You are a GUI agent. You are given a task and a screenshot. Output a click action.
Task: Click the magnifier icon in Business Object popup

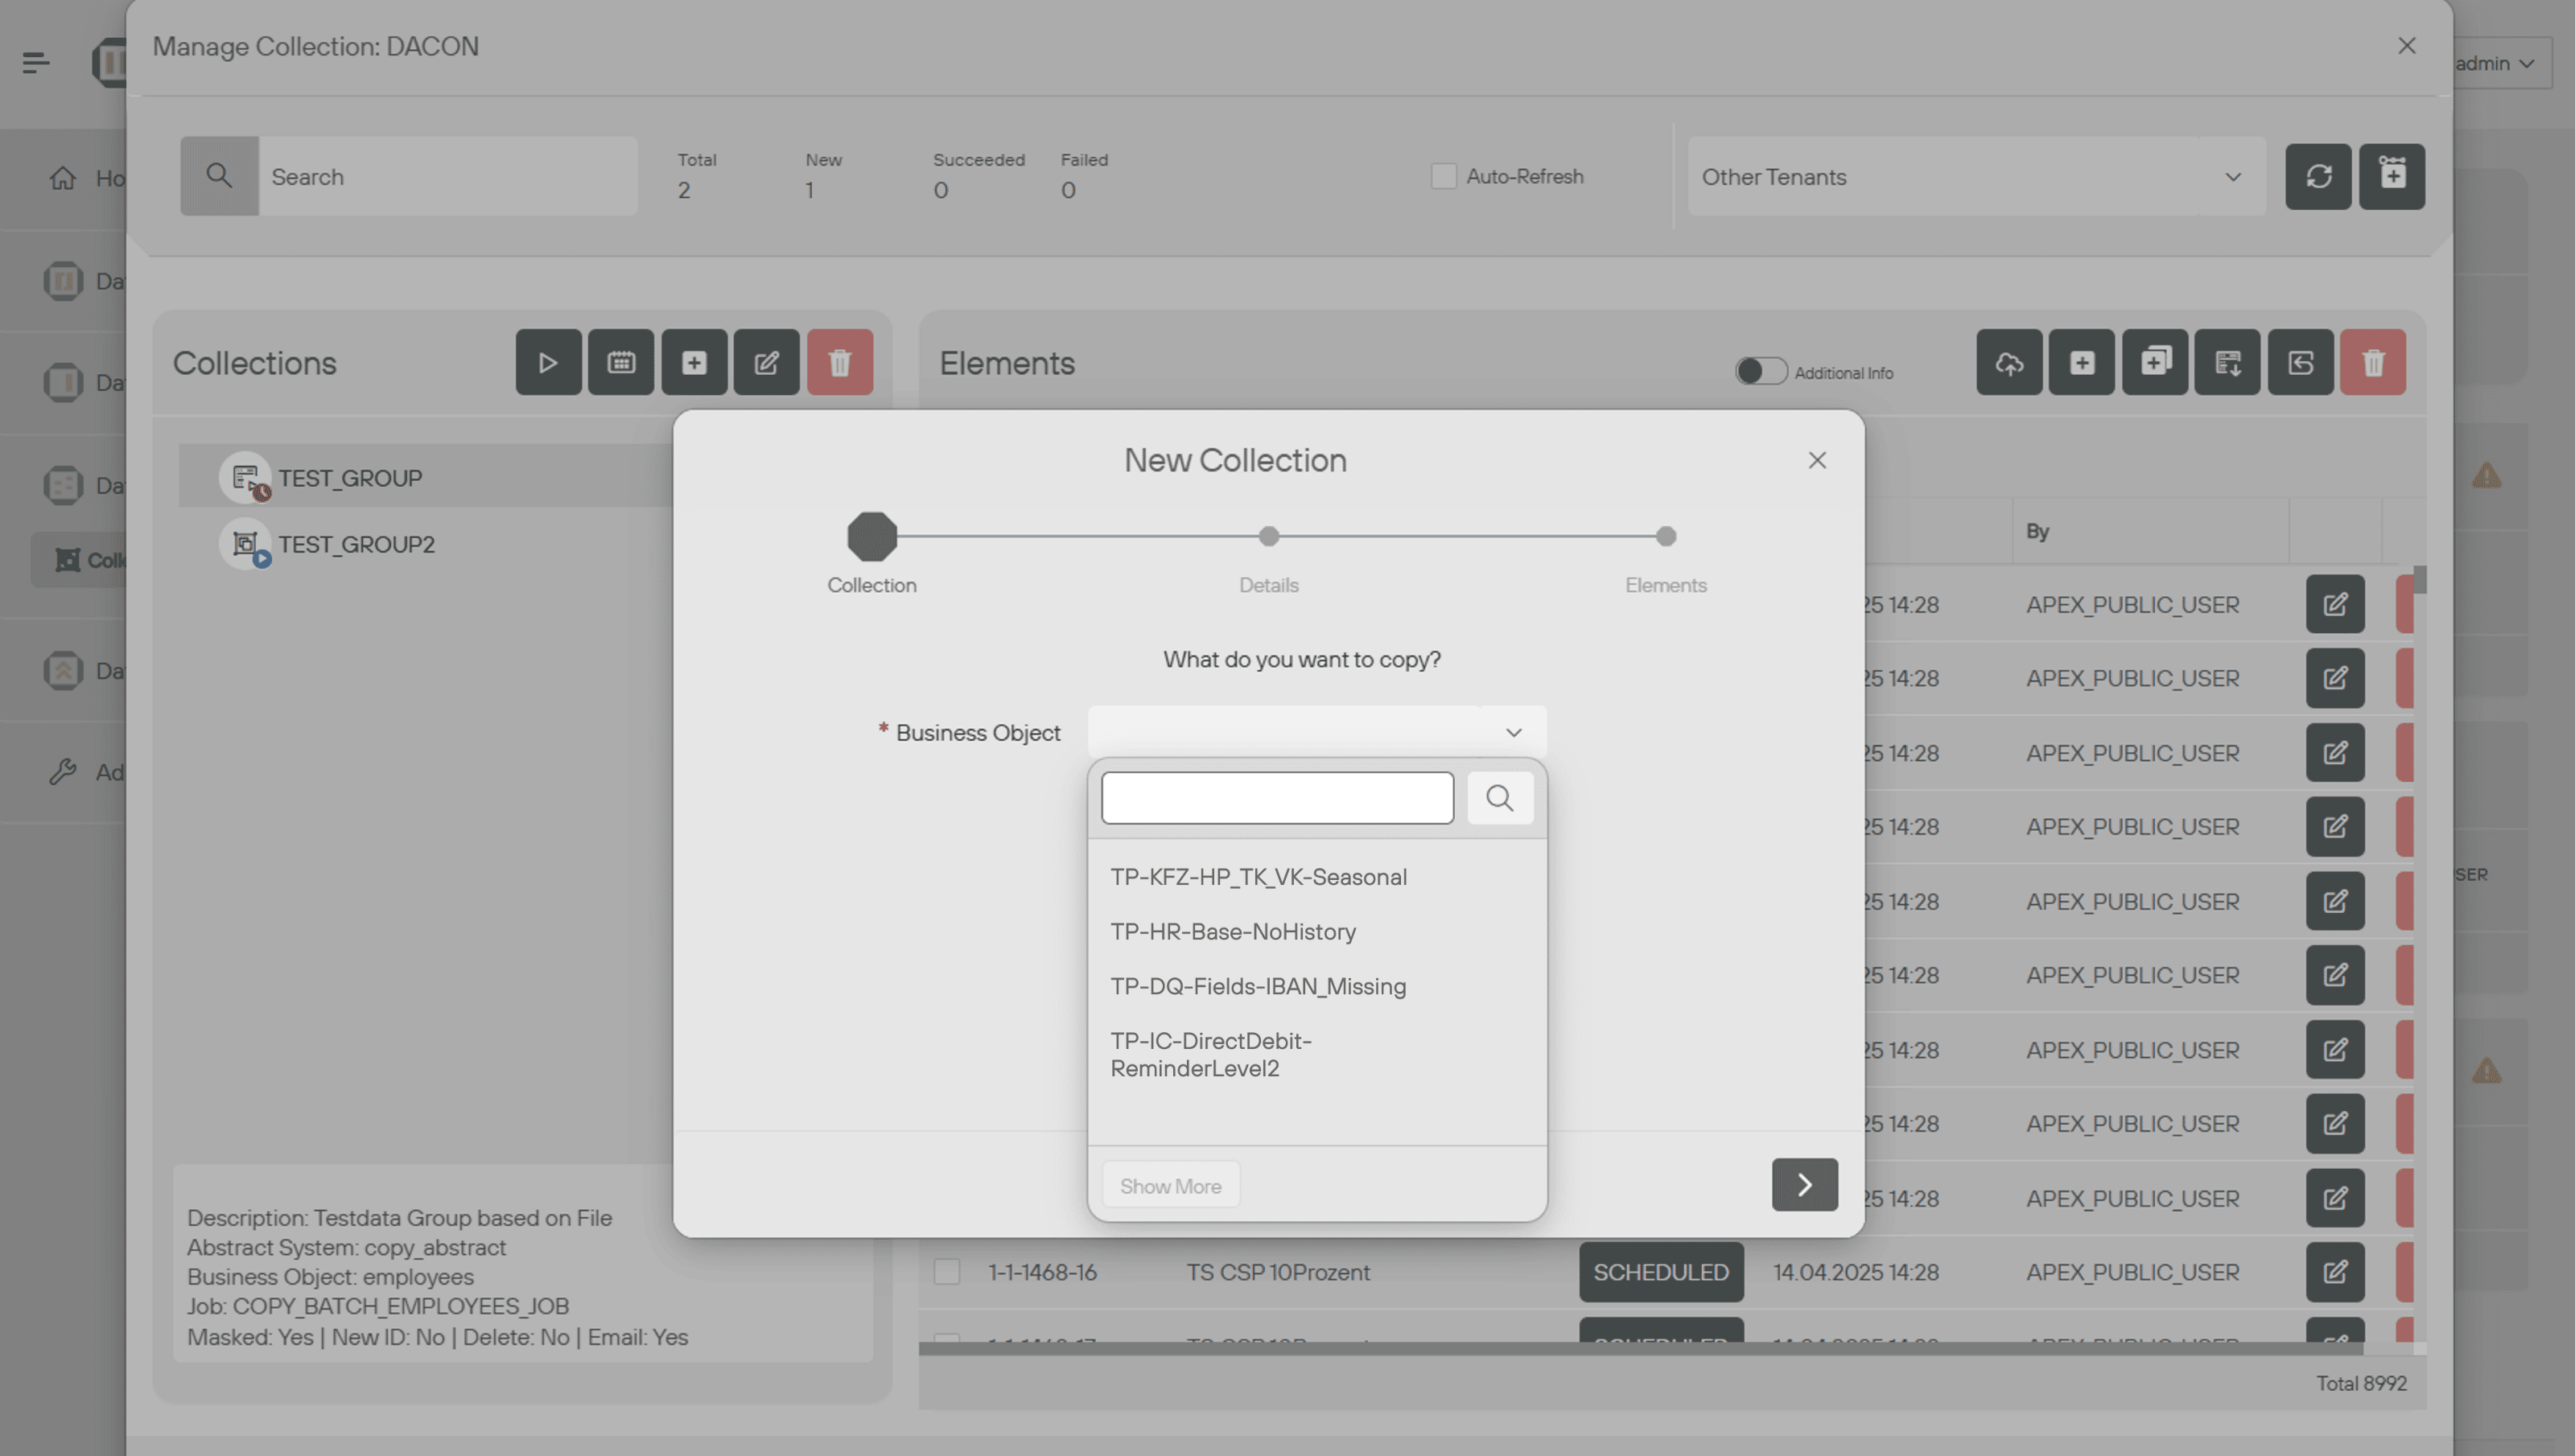pos(1499,798)
